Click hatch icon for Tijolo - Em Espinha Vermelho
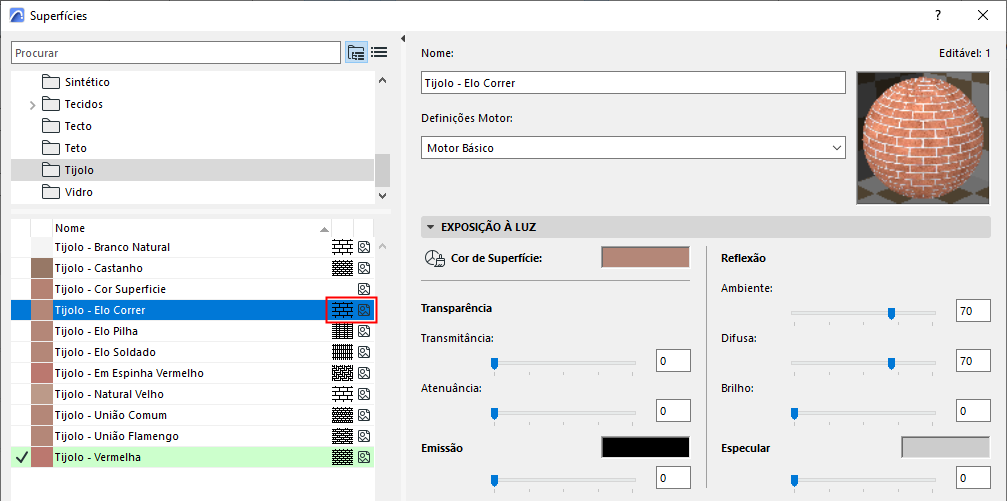The width and height of the screenshot is (1007, 501). pyautogui.click(x=342, y=373)
